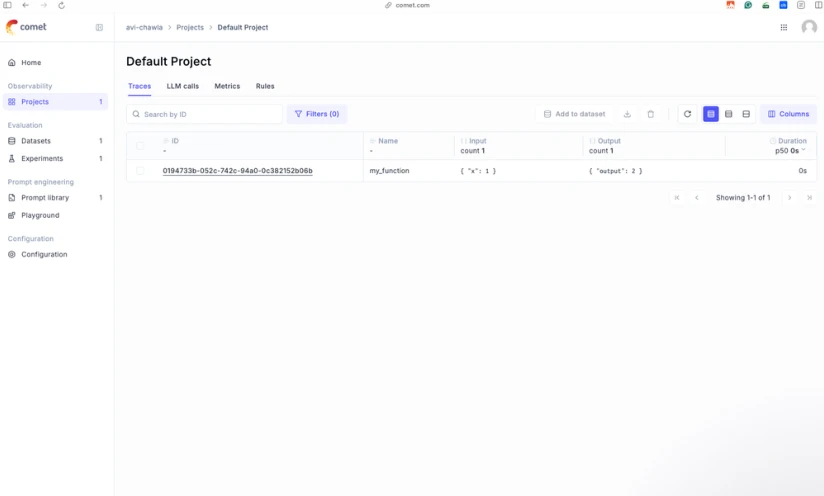Select the medium row height icon
The width and height of the screenshot is (824, 496).
tap(728, 114)
